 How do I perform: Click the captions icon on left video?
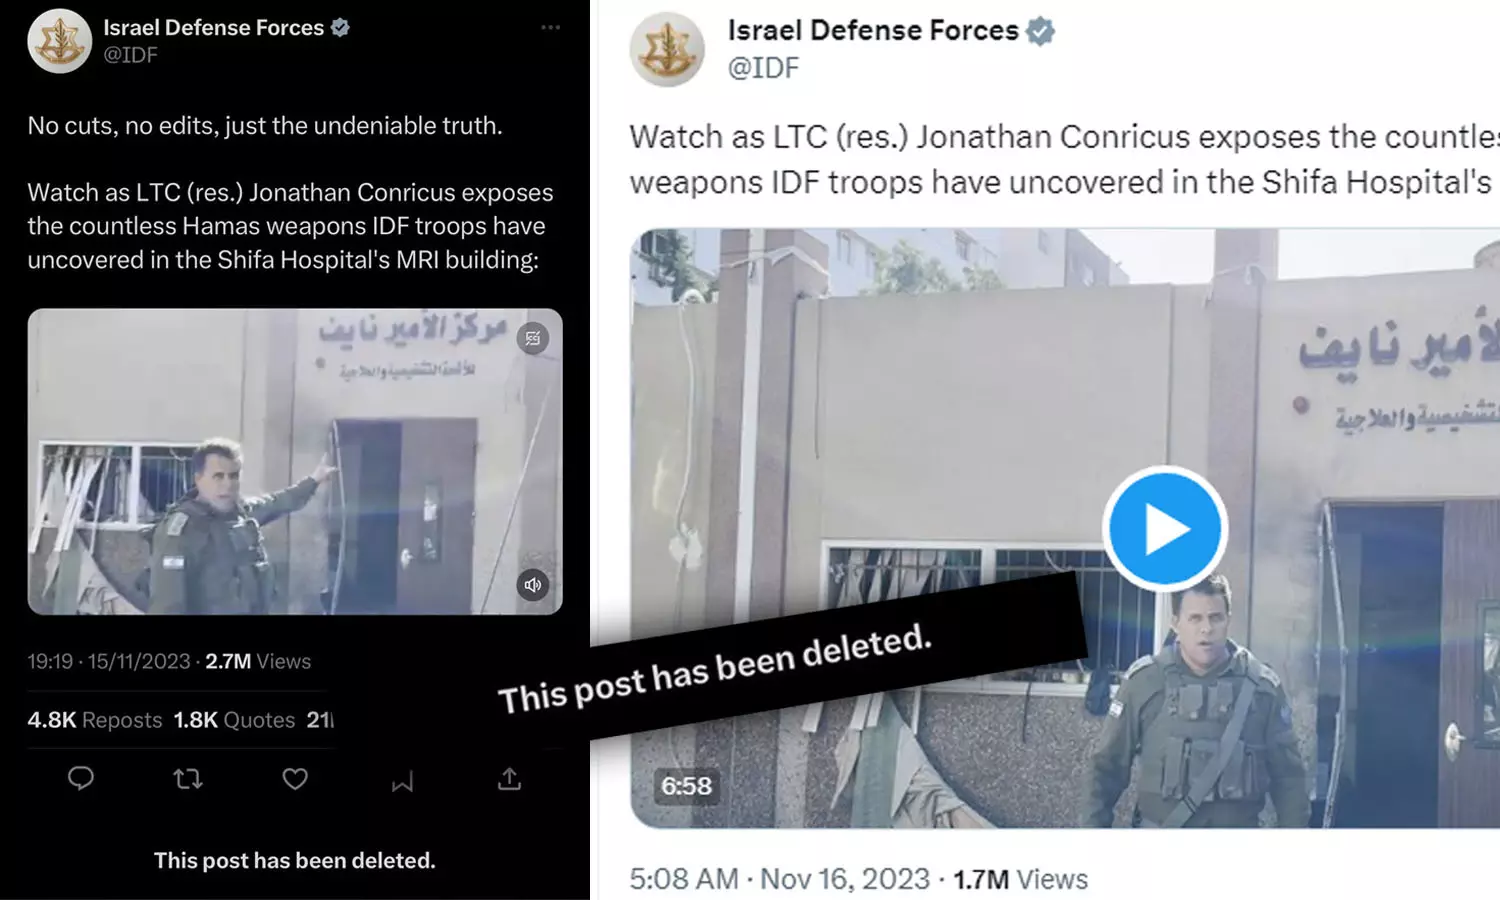click(533, 338)
